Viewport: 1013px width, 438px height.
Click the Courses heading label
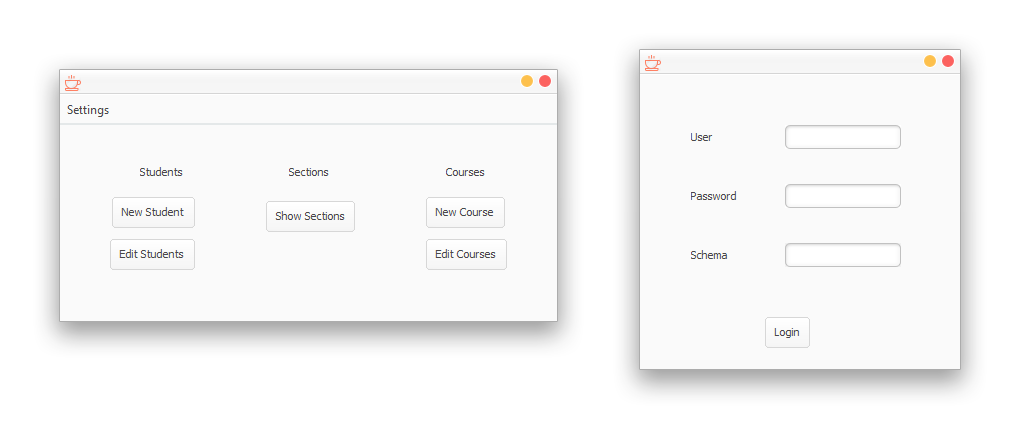(465, 172)
